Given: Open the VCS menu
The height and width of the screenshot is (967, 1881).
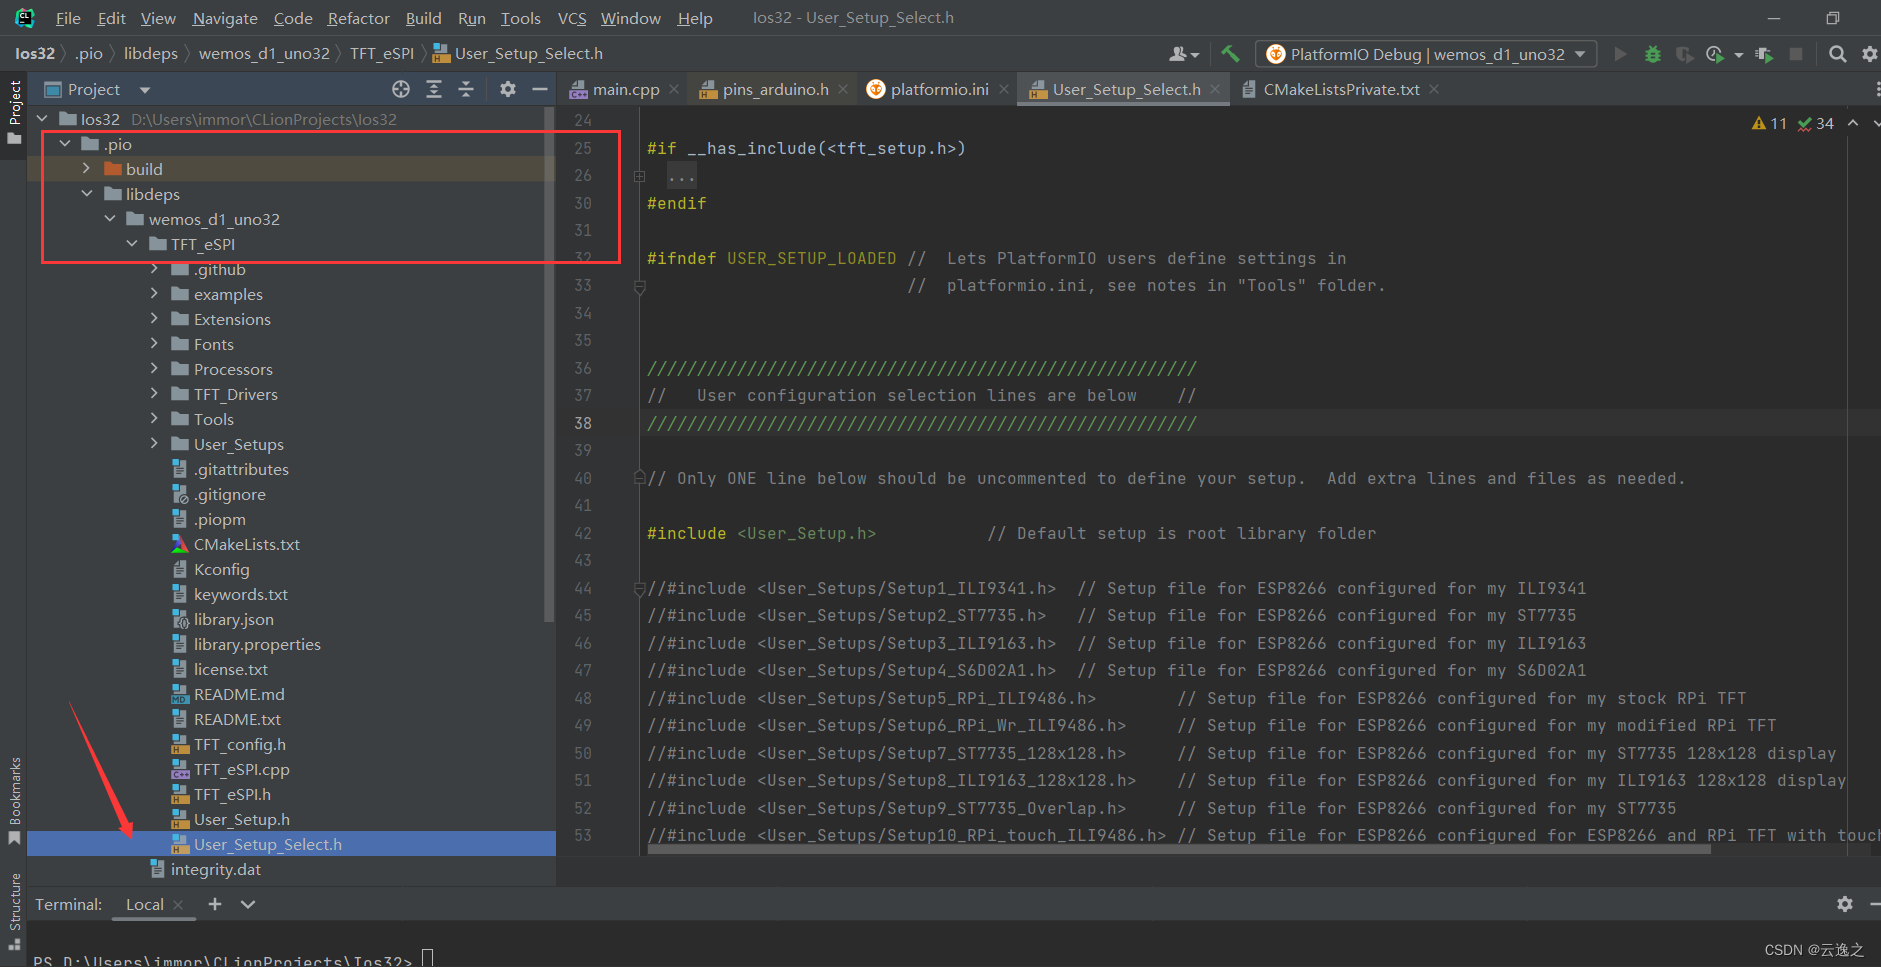Looking at the screenshot, I should [x=572, y=18].
